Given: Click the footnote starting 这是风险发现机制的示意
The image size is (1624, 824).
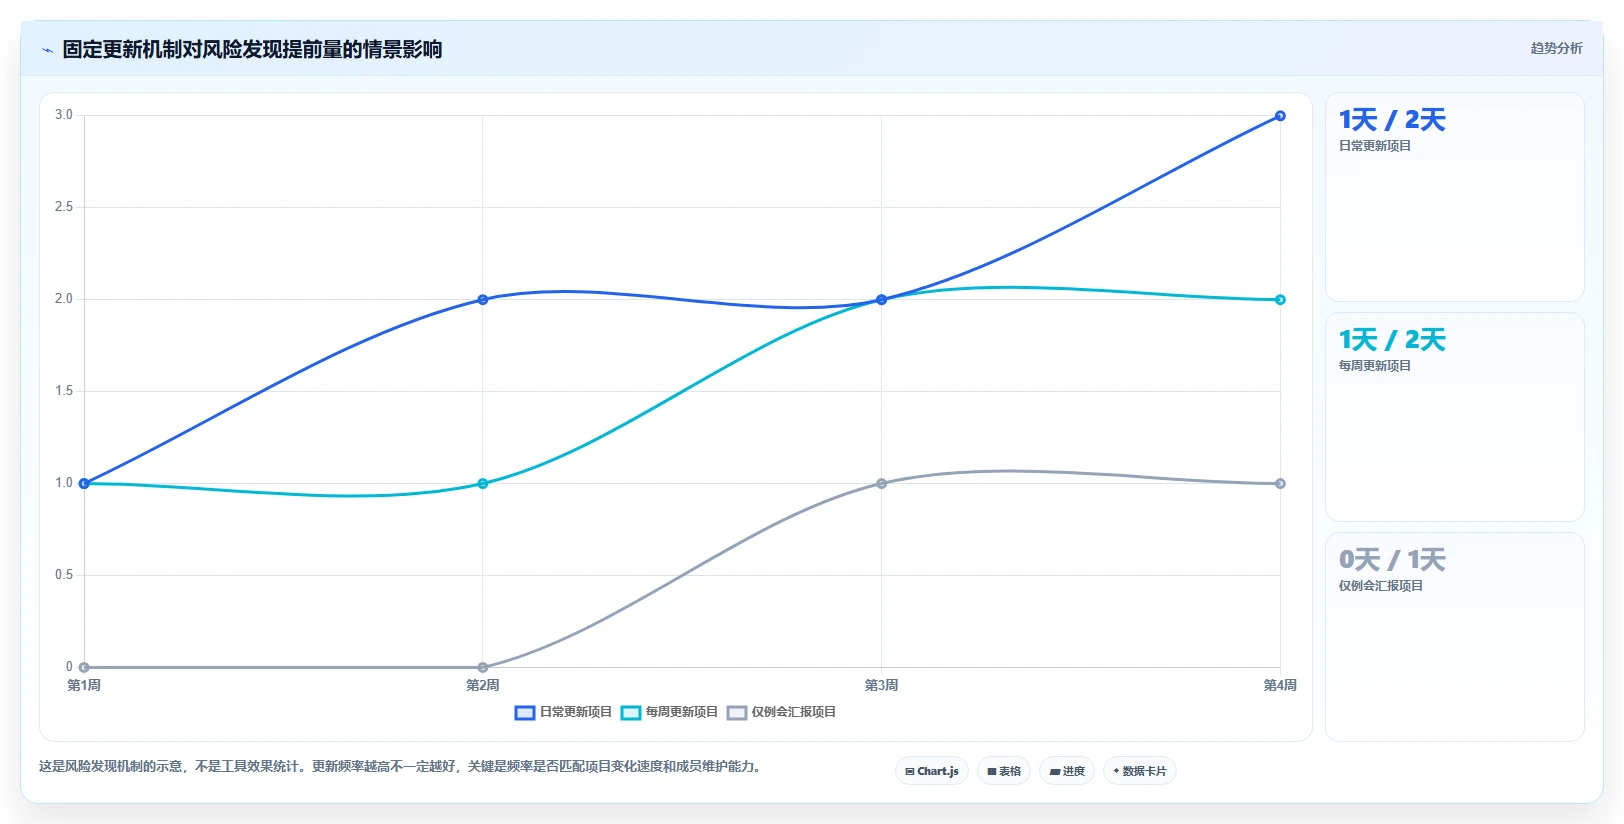Looking at the screenshot, I should coord(400,767).
